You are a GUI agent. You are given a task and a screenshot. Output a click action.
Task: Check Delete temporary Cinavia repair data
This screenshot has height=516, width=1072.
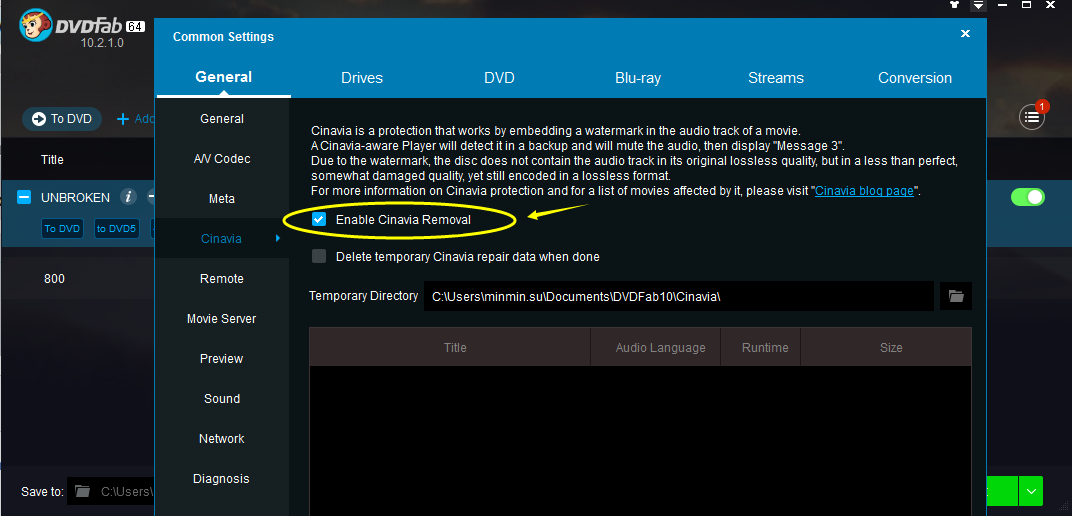(319, 257)
